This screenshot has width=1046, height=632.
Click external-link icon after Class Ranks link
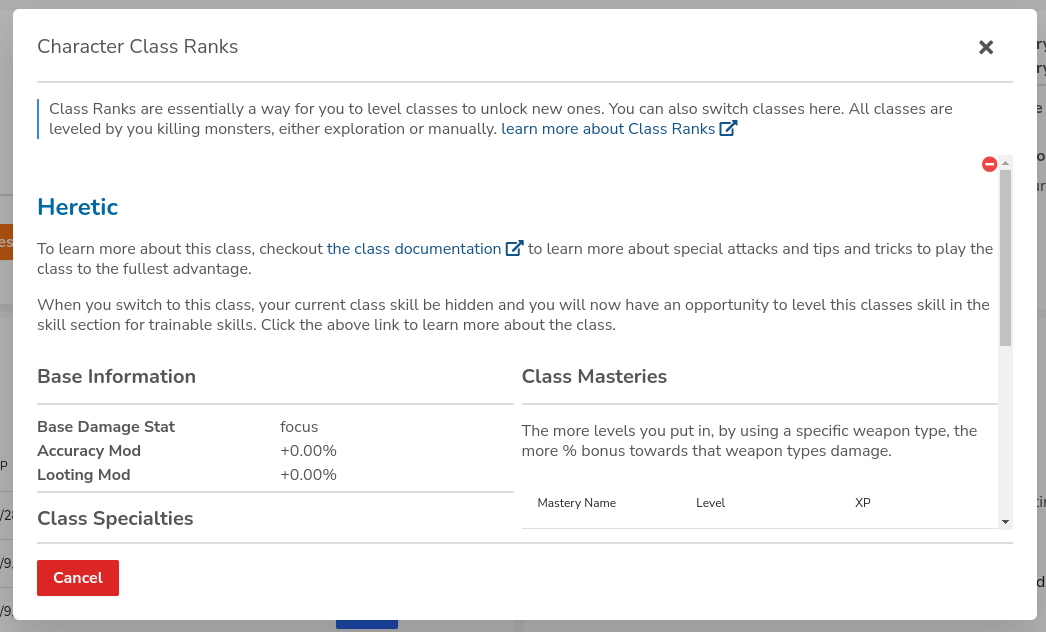pyautogui.click(x=728, y=128)
